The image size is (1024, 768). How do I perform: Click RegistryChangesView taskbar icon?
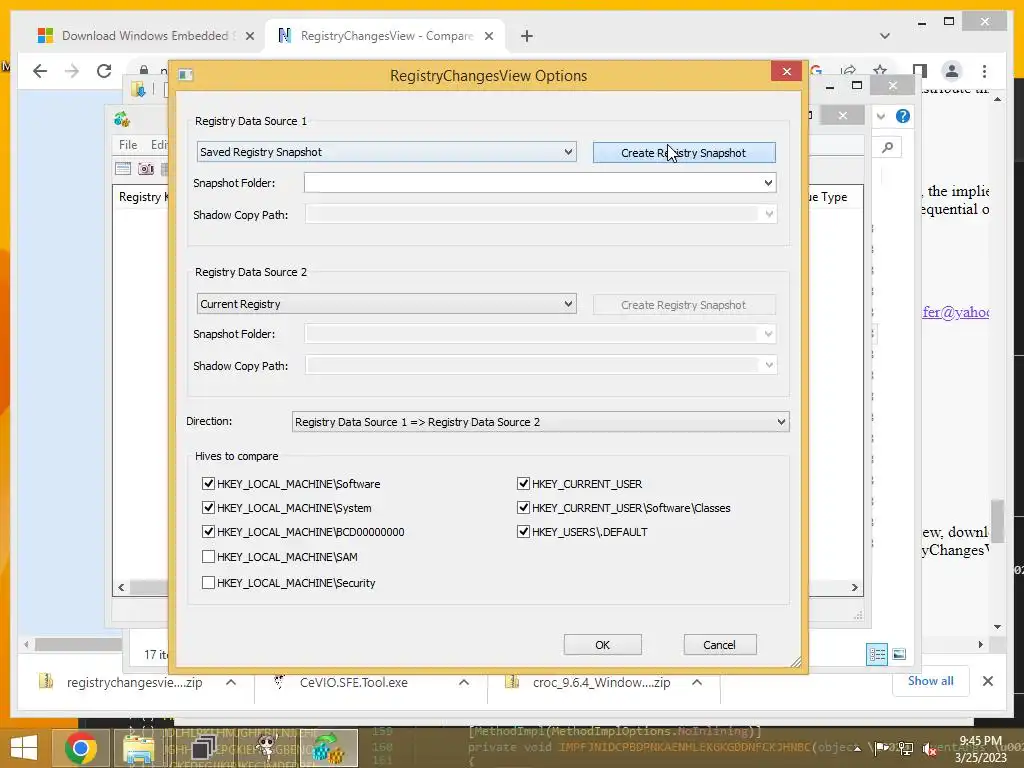pos(328,748)
